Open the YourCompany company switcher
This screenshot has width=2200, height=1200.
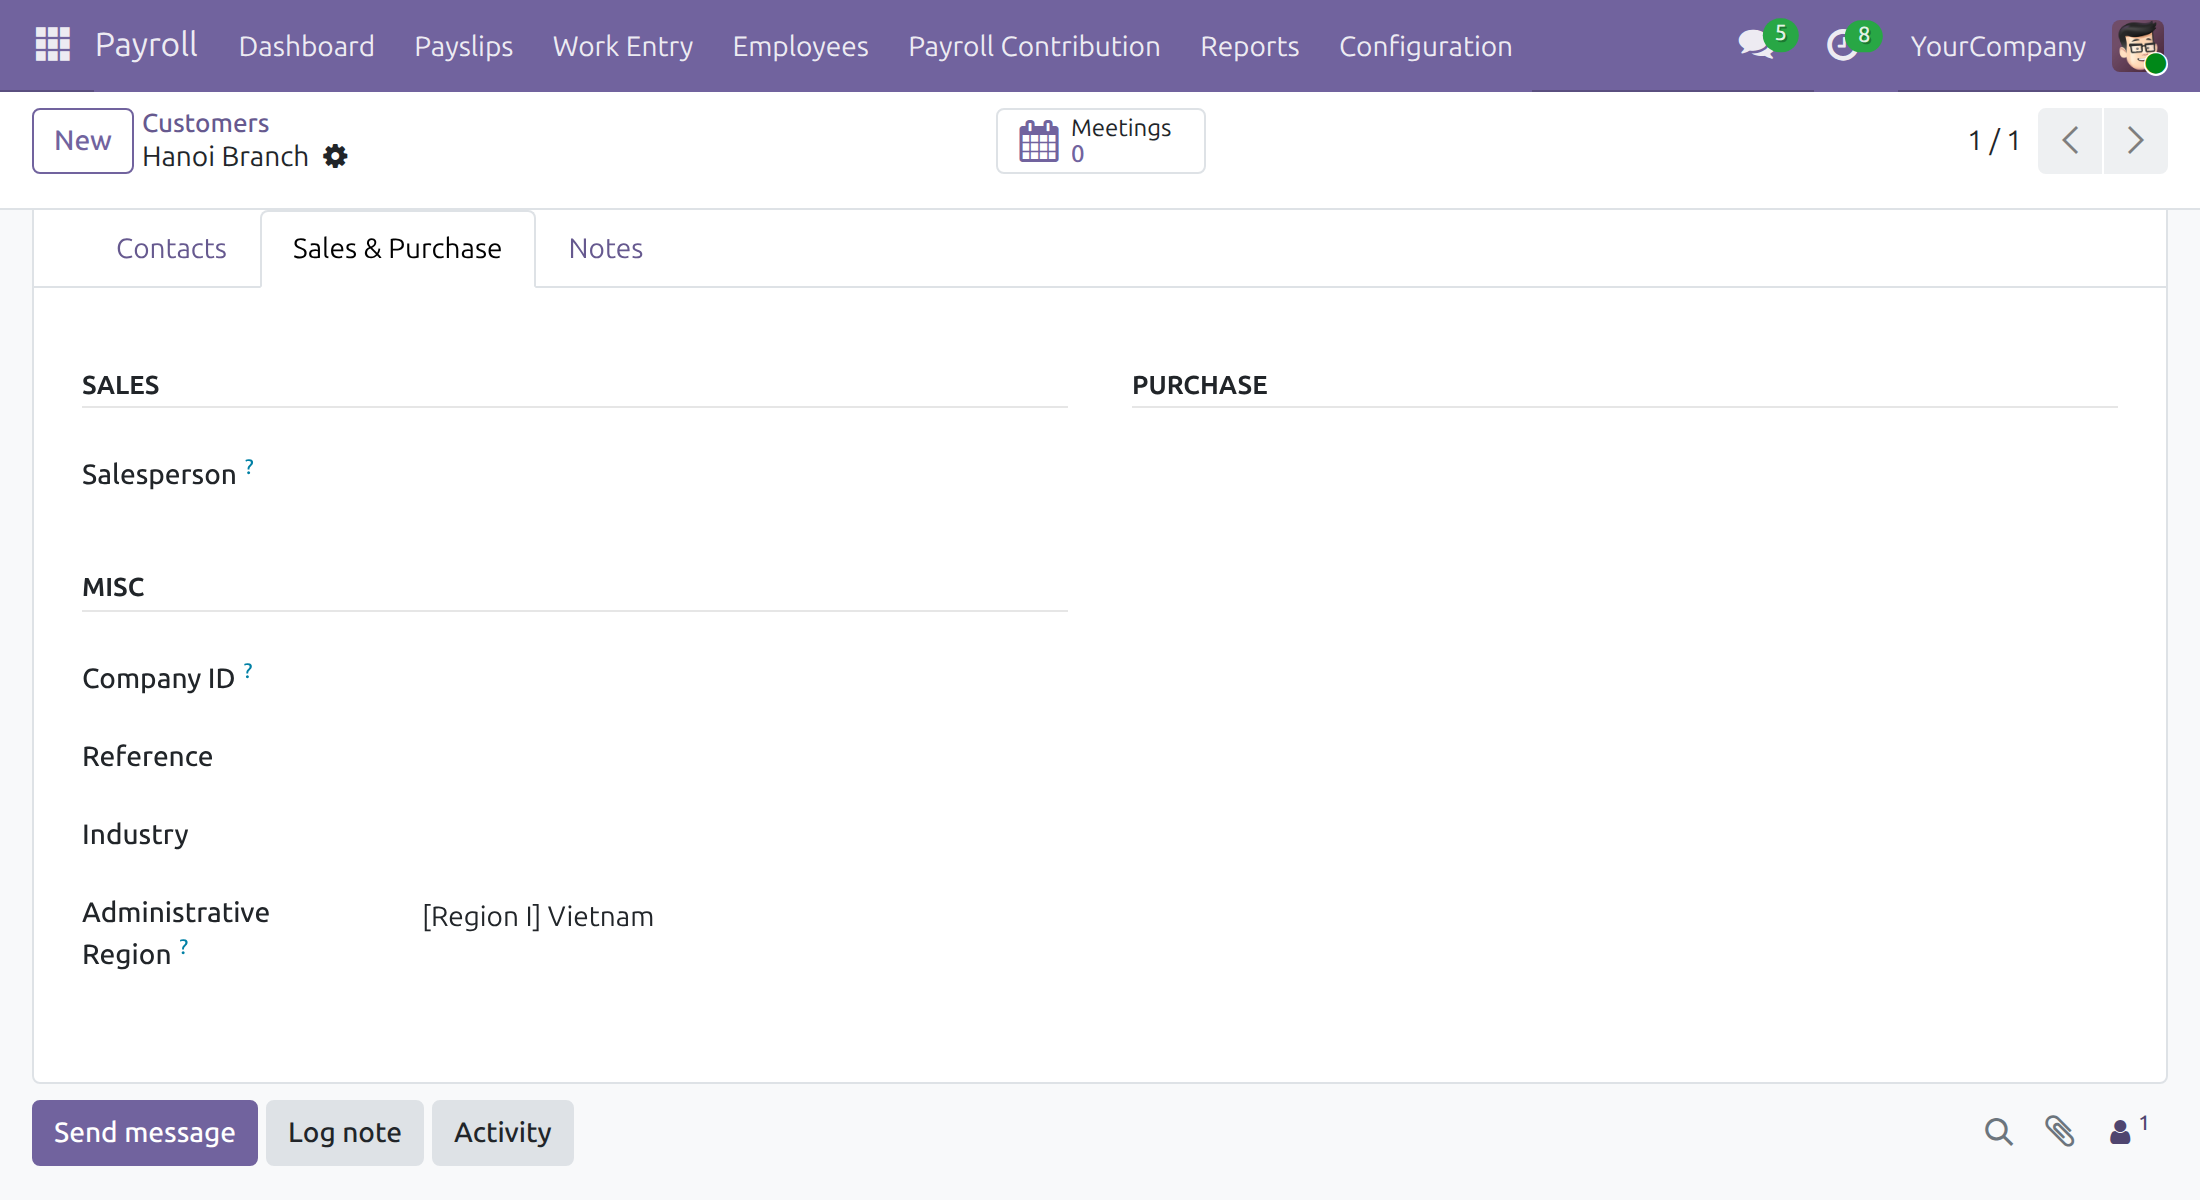point(1998,46)
